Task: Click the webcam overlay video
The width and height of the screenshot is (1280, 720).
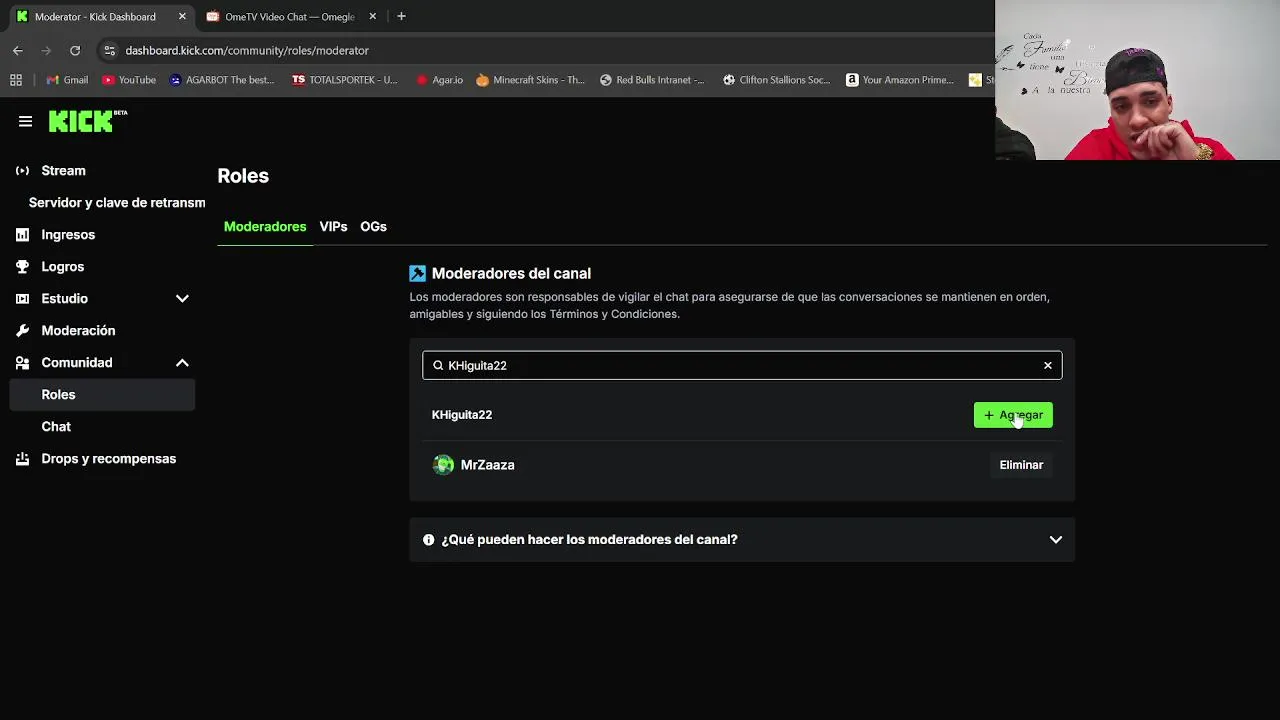Action: [1137, 80]
